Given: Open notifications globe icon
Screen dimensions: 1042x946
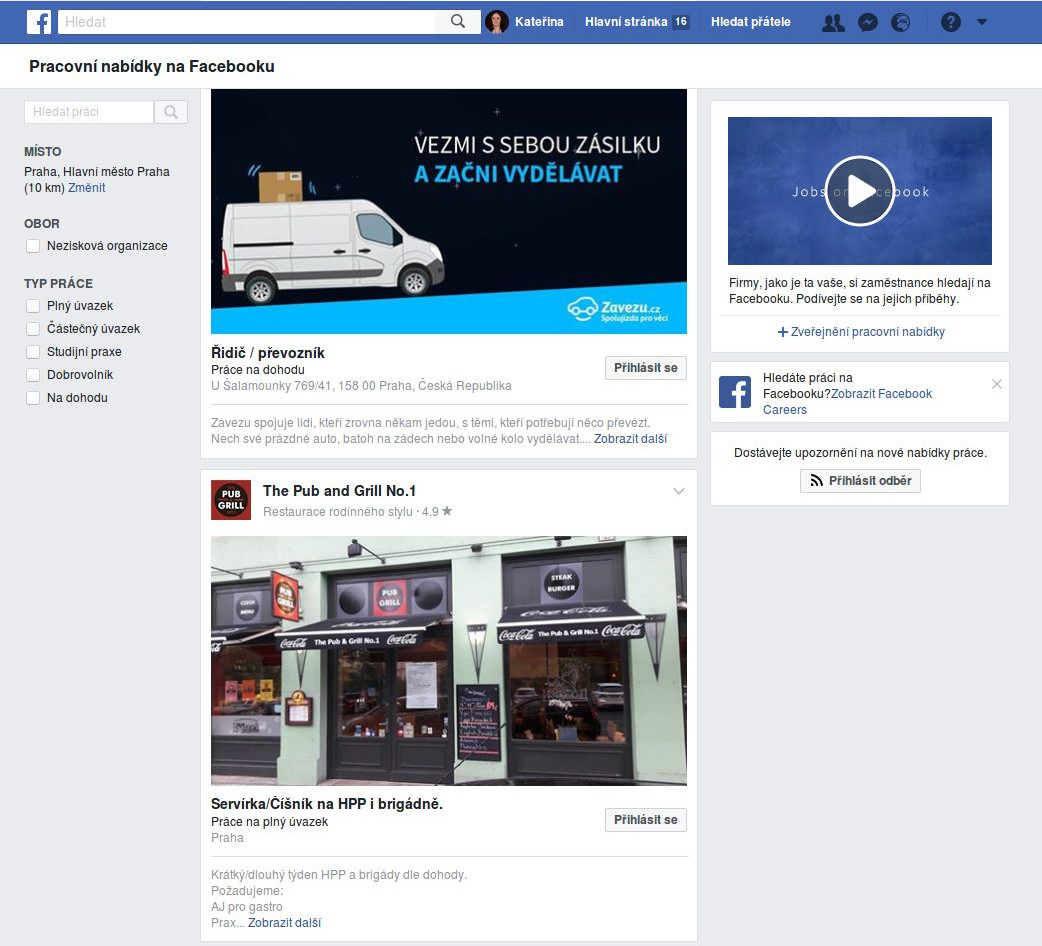Looking at the screenshot, I should coord(900,23).
